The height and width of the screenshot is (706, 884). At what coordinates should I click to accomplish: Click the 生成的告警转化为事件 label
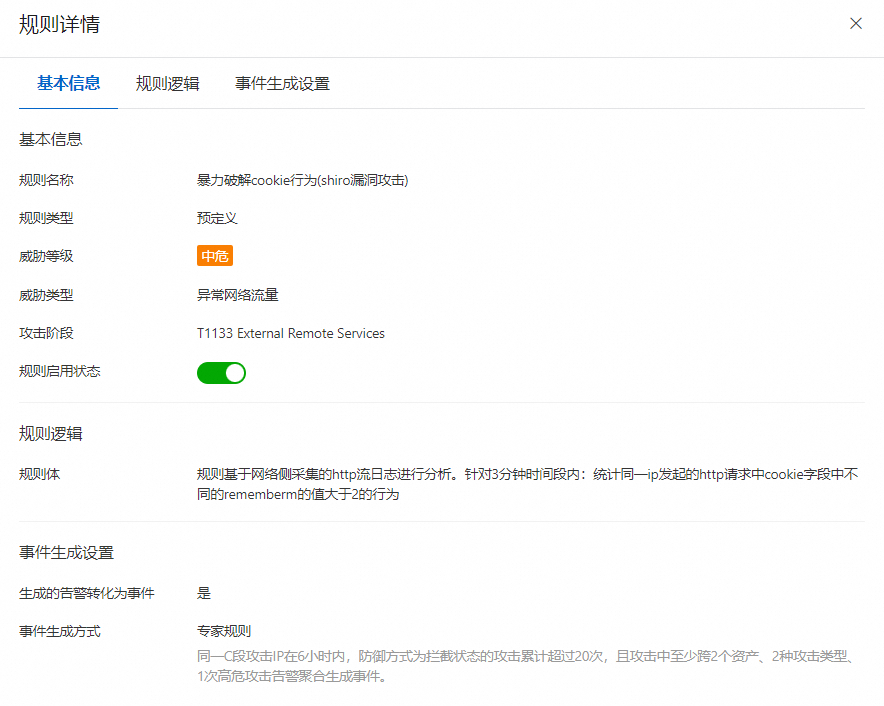(86, 593)
